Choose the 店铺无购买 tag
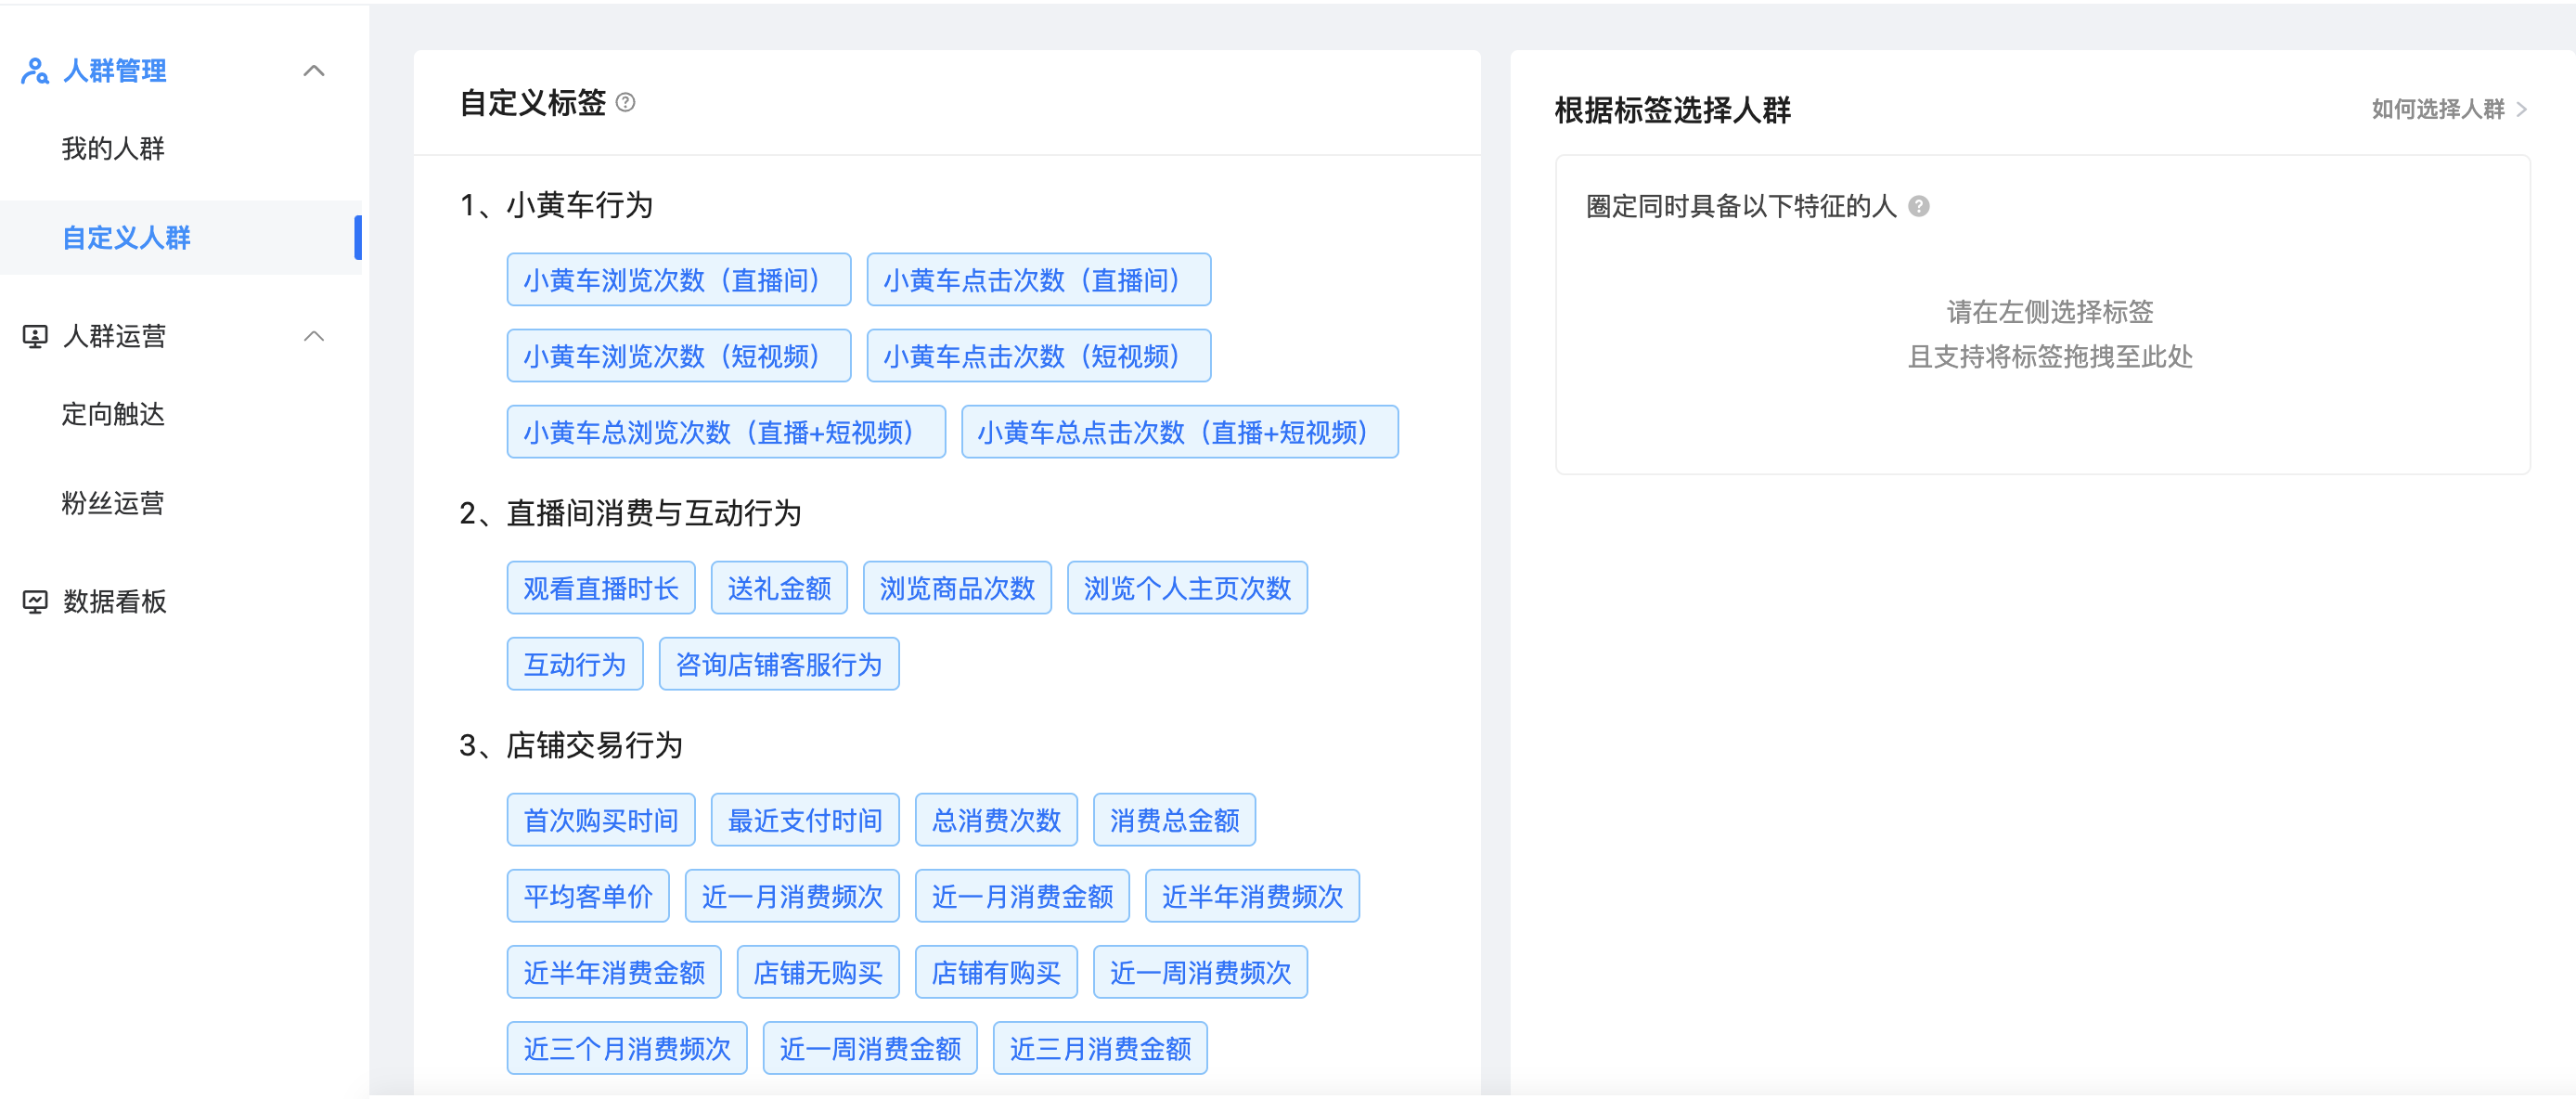2576x1099 pixels. [817, 972]
